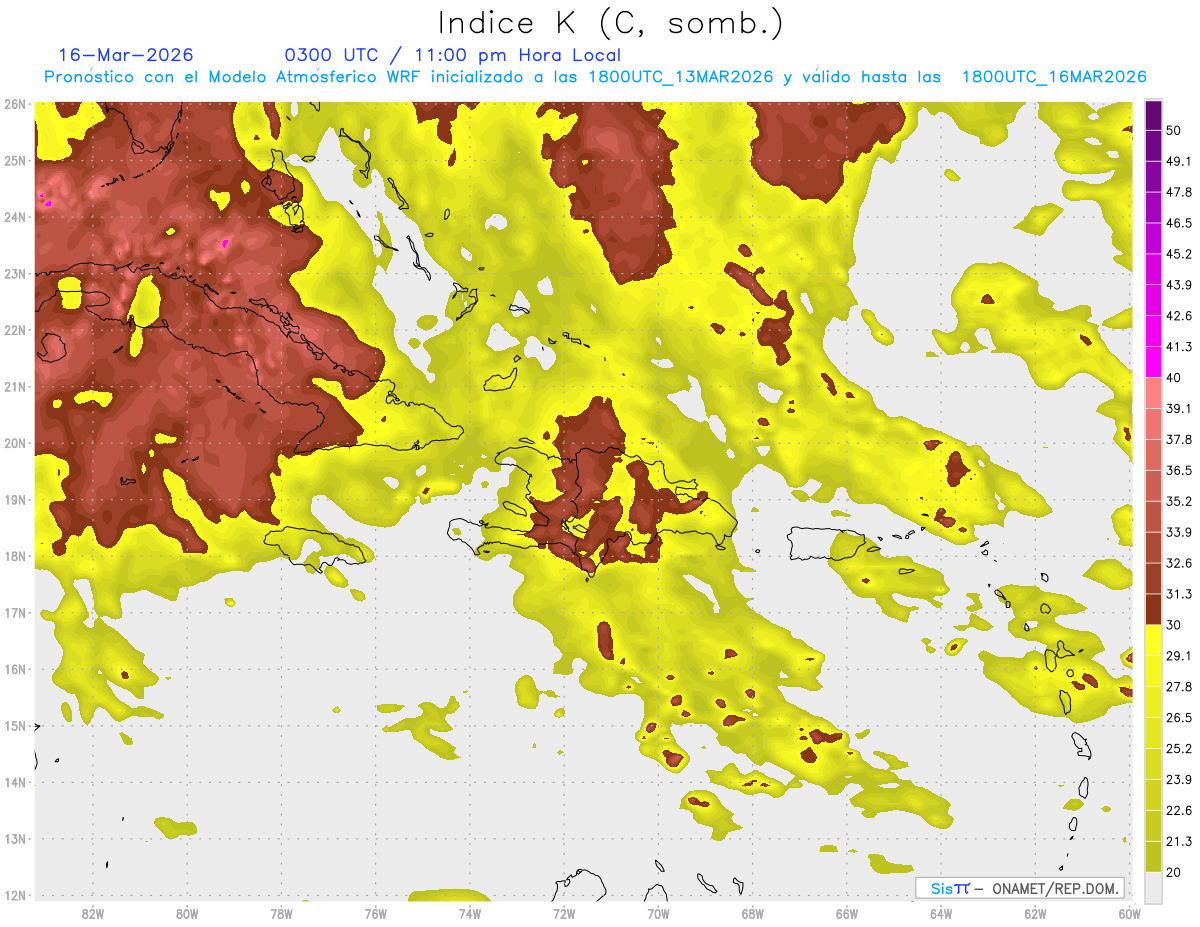Click the color scale label "30"
1200x927 pixels.
(x=1174, y=625)
